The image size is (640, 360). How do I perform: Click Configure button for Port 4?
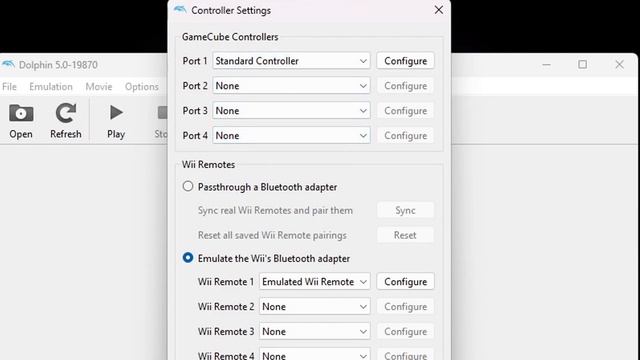(x=405, y=136)
